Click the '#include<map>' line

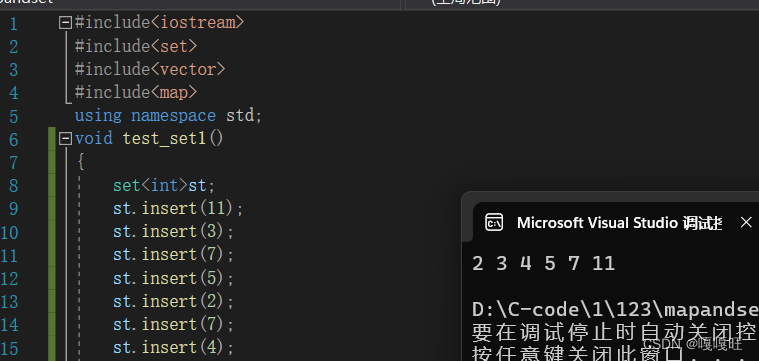(136, 92)
